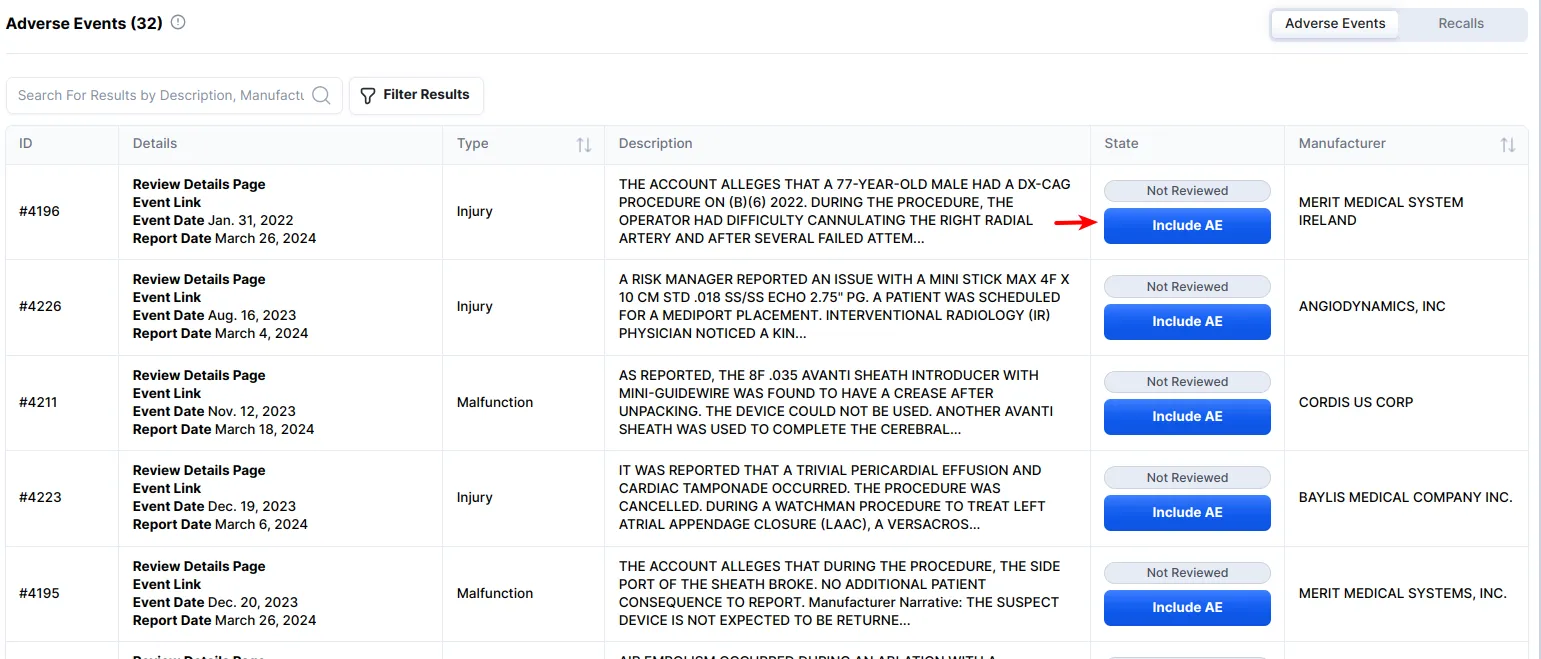Viewport: 1541px width, 659px height.
Task: Switch to the Recalls tab
Action: click(1460, 23)
